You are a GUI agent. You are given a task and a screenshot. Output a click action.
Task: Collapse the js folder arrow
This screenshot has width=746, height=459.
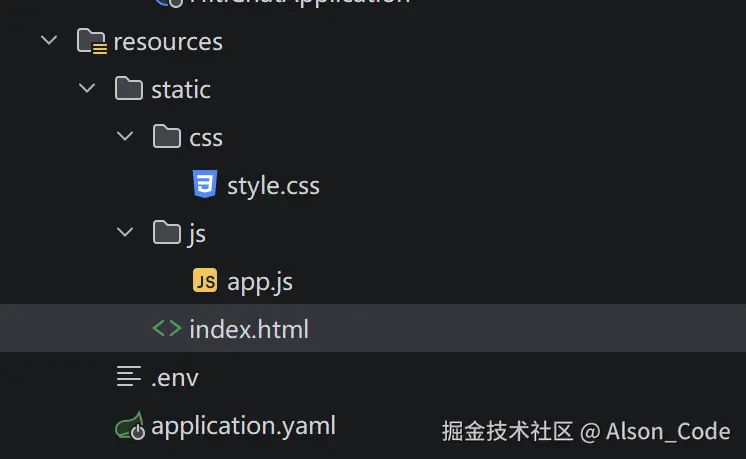(125, 232)
